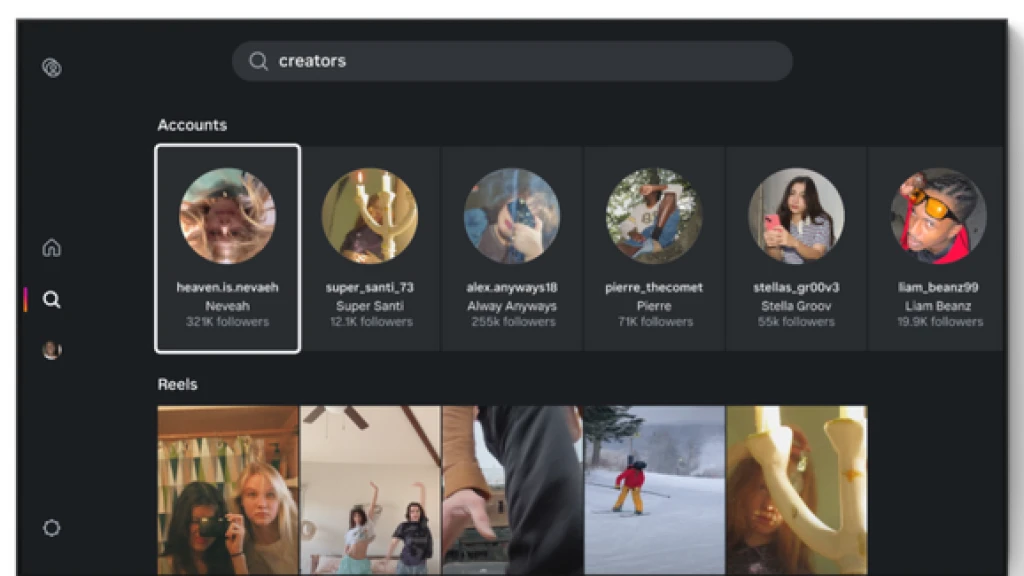Click the 'Reels' section heading
This screenshot has width=1024, height=576.
177,384
